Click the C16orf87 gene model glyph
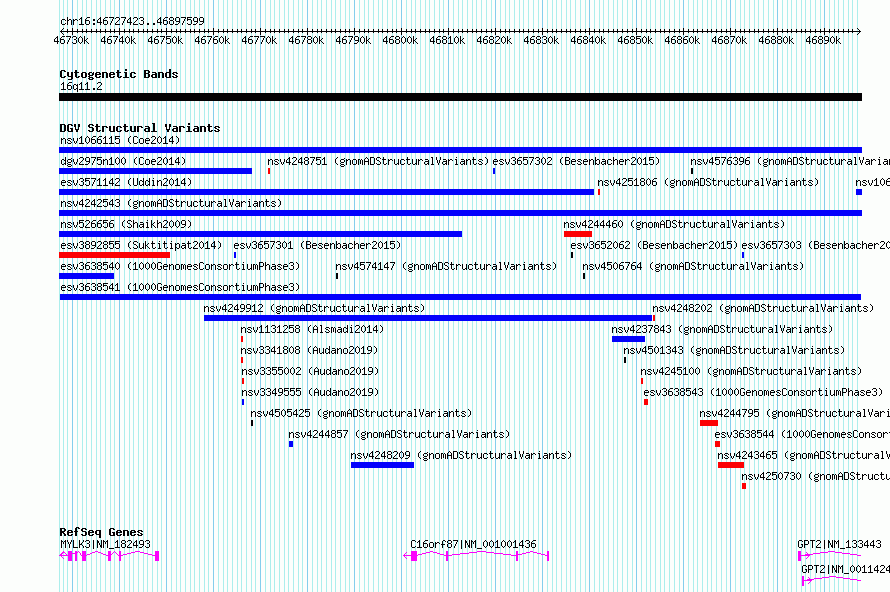 pos(476,556)
